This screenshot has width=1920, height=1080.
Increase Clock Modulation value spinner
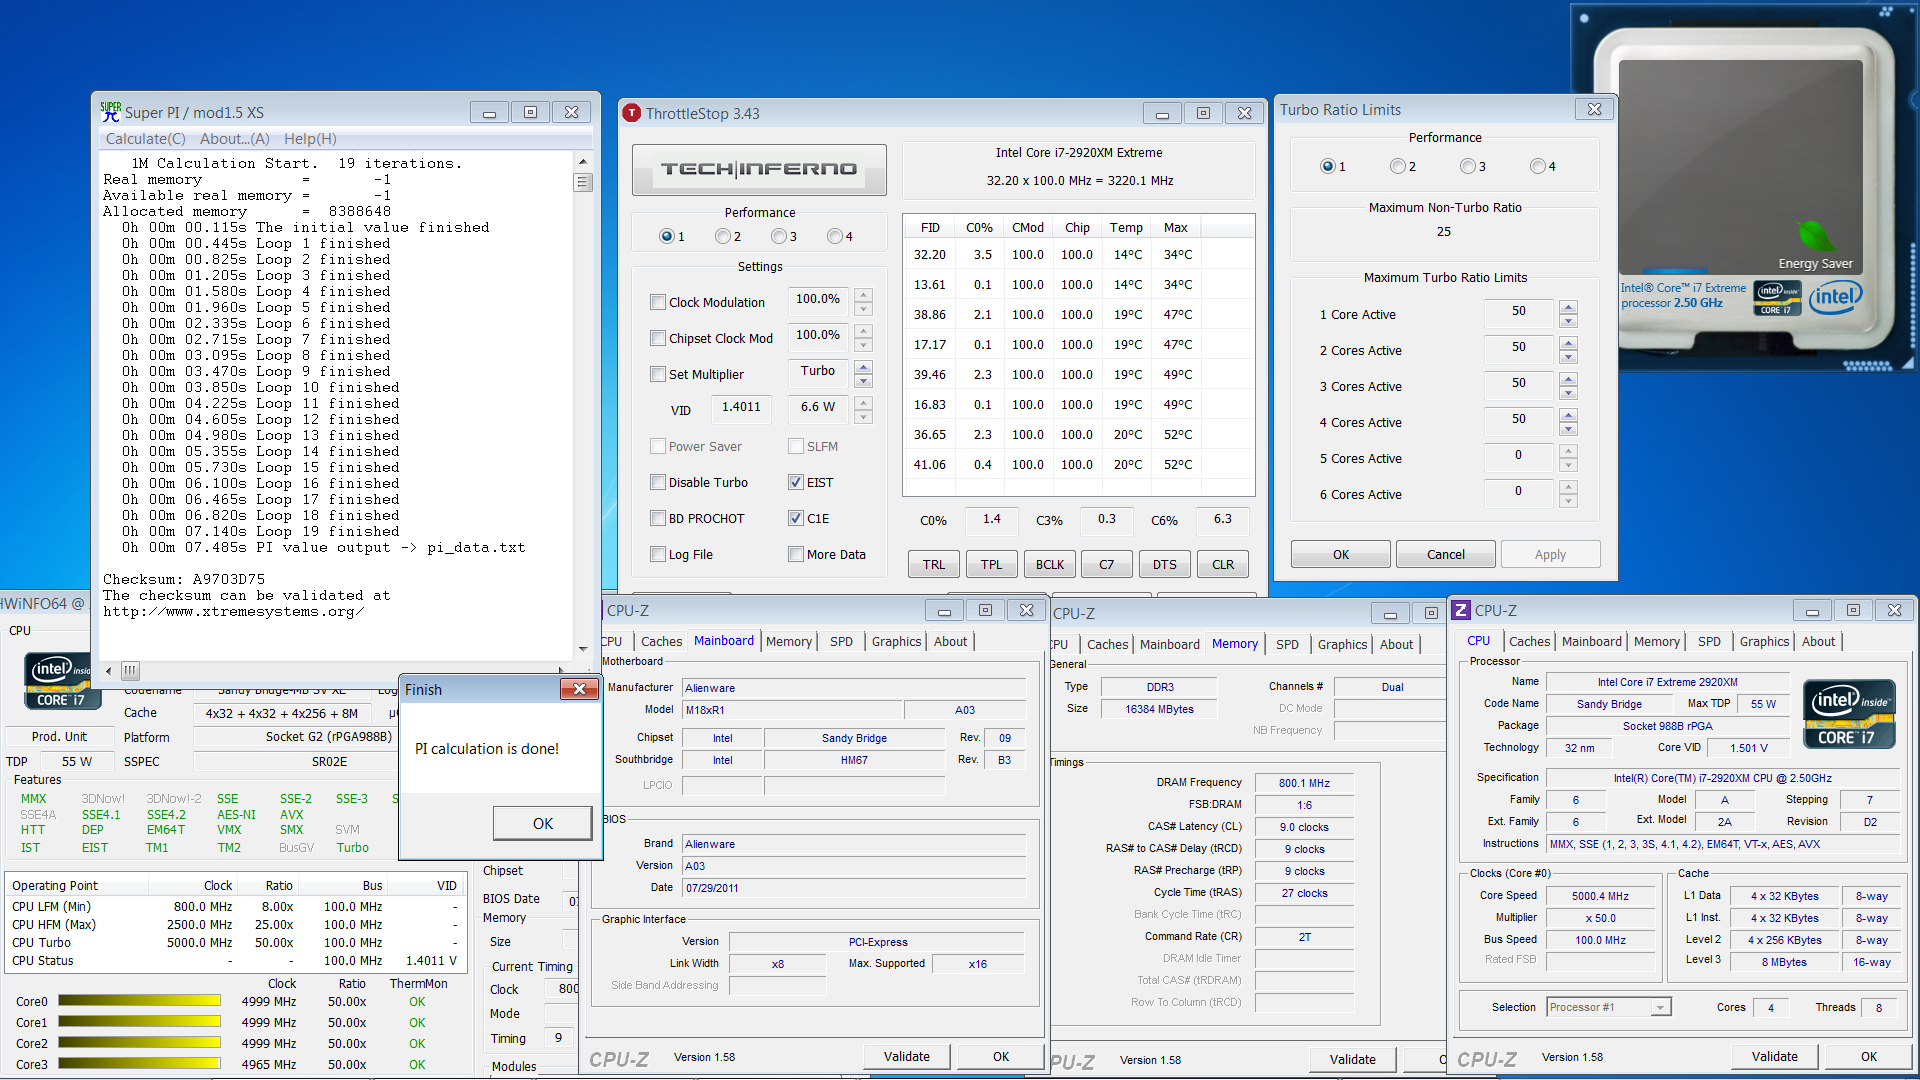click(x=864, y=294)
